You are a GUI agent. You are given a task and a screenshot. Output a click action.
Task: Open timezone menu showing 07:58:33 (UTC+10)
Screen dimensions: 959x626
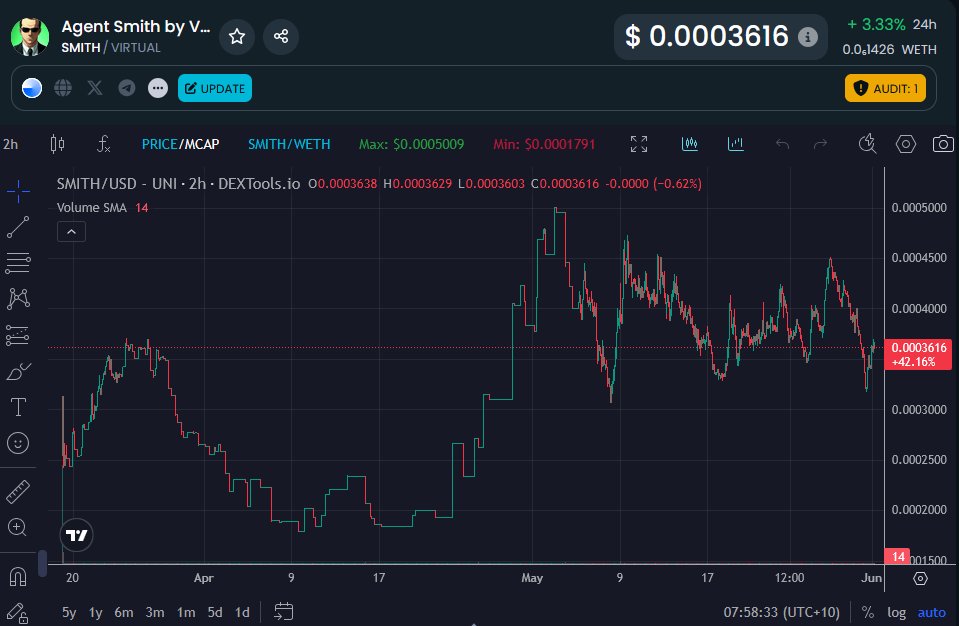pyautogui.click(x=781, y=612)
